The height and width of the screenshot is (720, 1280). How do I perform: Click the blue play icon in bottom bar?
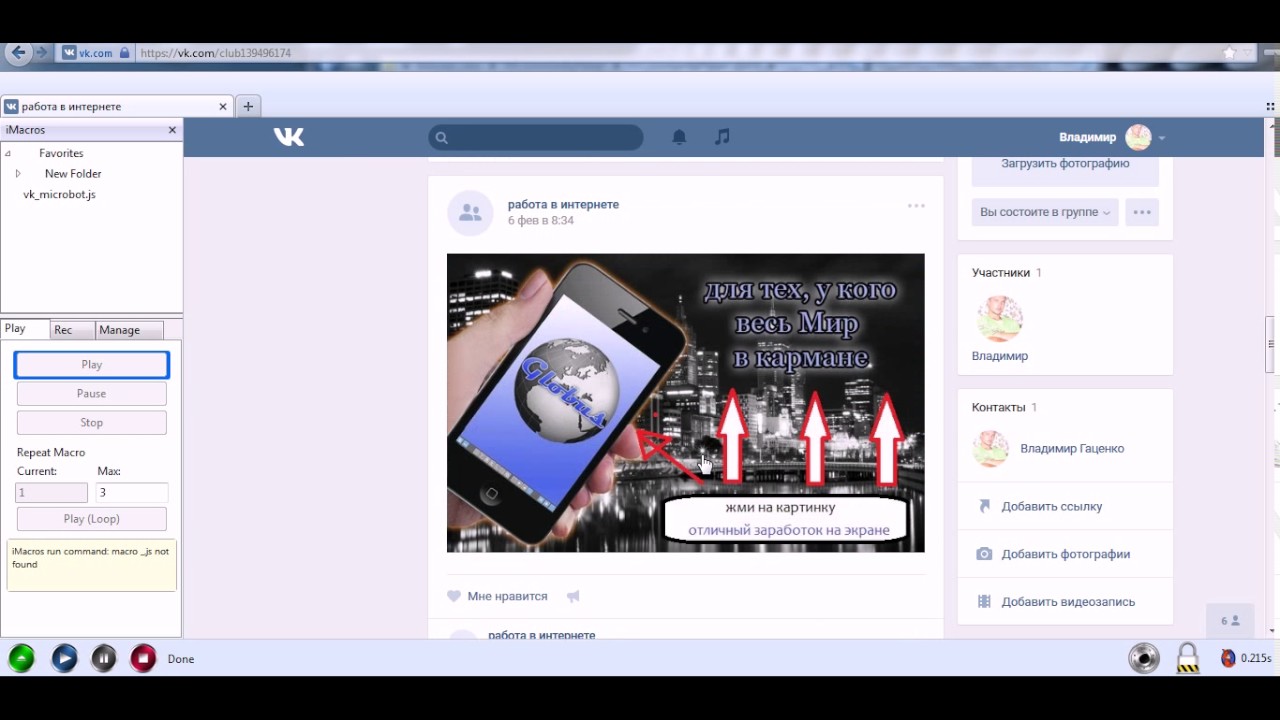64,658
